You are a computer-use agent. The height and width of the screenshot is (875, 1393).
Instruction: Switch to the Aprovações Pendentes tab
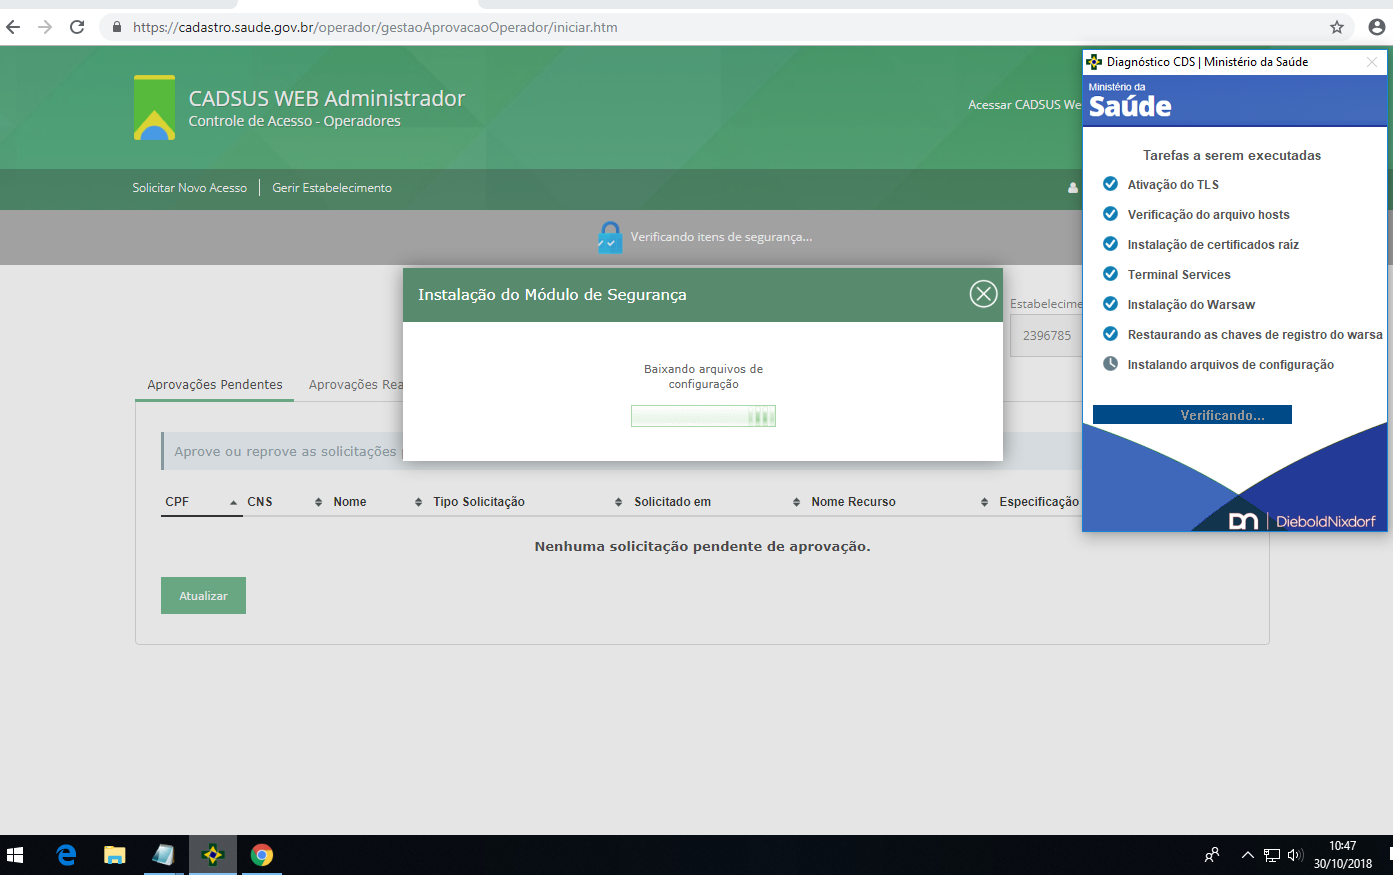click(214, 385)
